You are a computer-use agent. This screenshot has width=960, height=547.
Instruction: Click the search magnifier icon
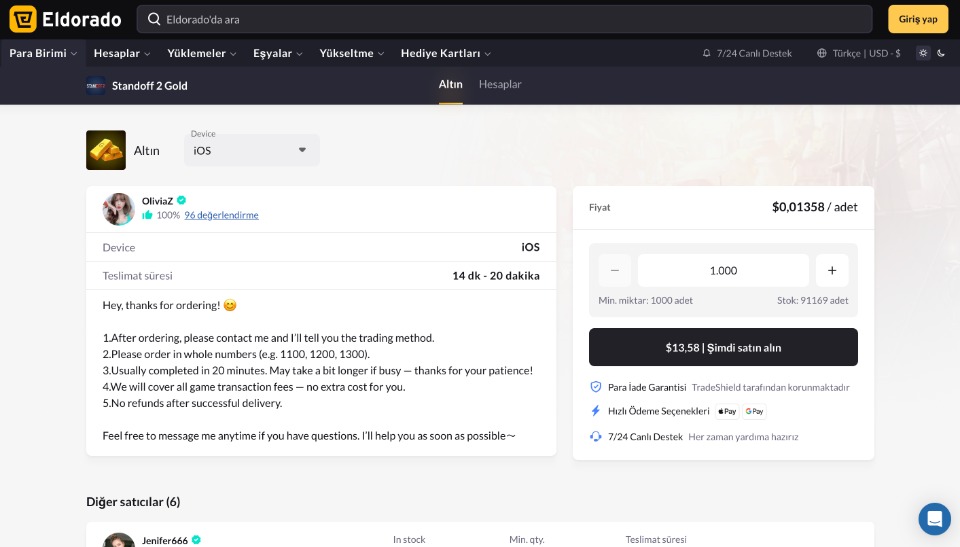(x=154, y=19)
